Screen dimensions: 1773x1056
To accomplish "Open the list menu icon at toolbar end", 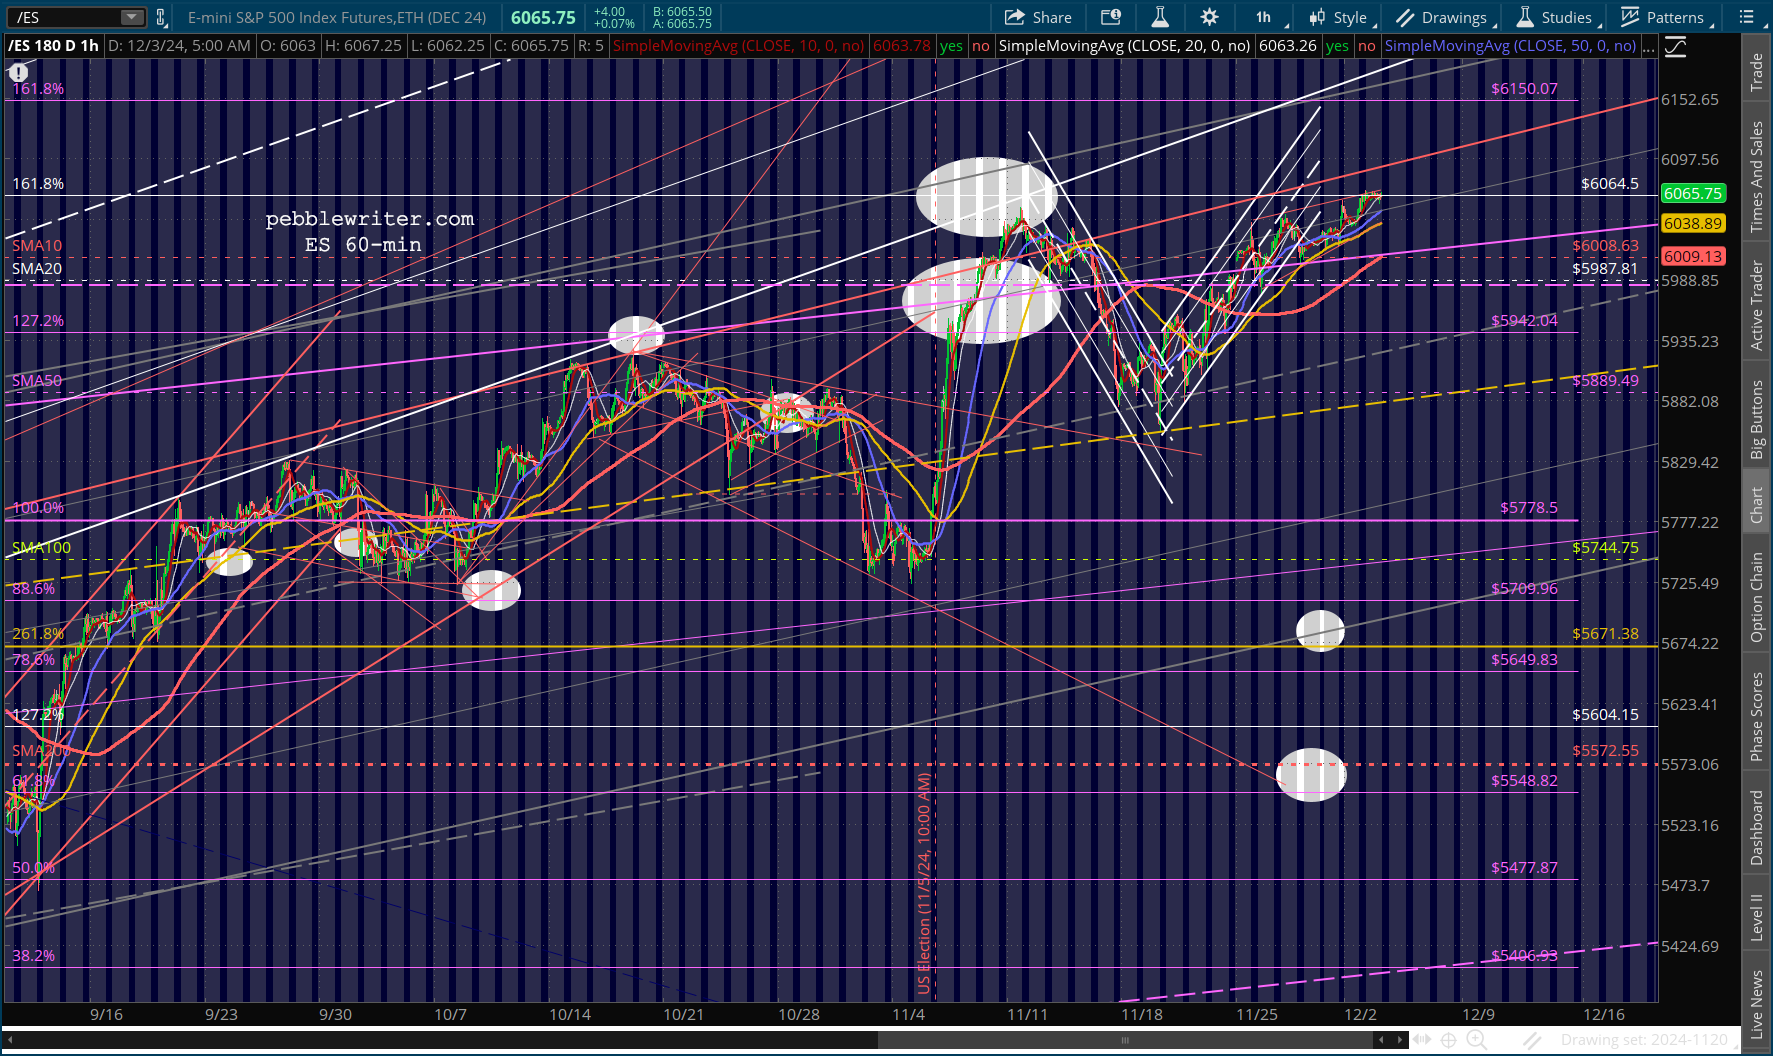I will [1746, 17].
